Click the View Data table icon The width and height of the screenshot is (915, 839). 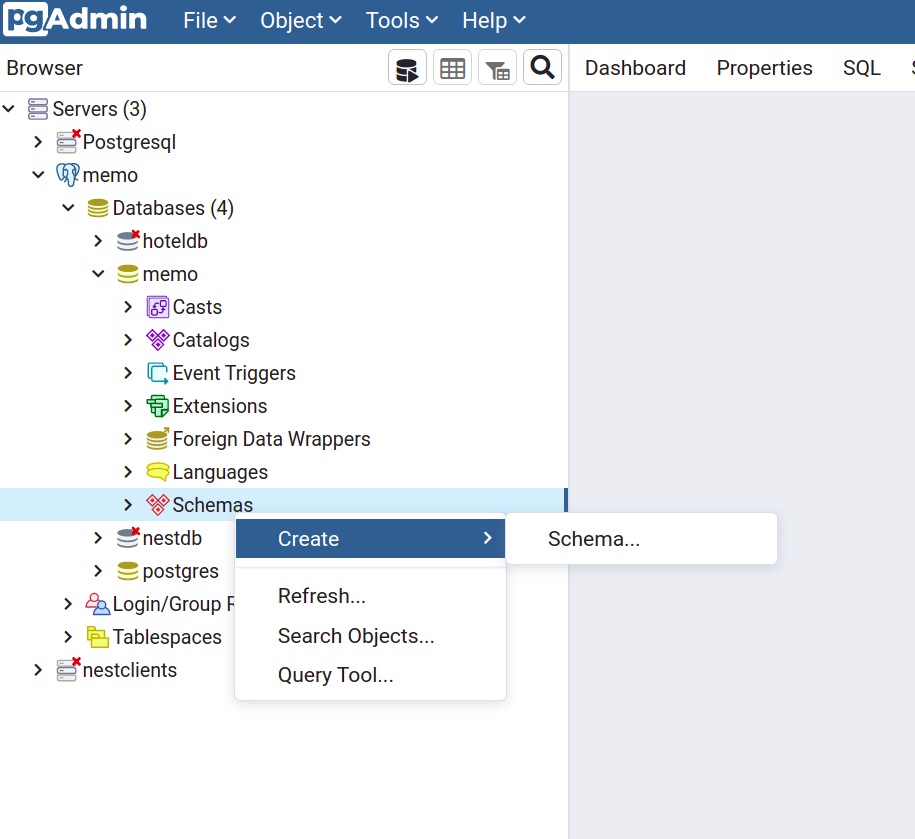coord(453,68)
